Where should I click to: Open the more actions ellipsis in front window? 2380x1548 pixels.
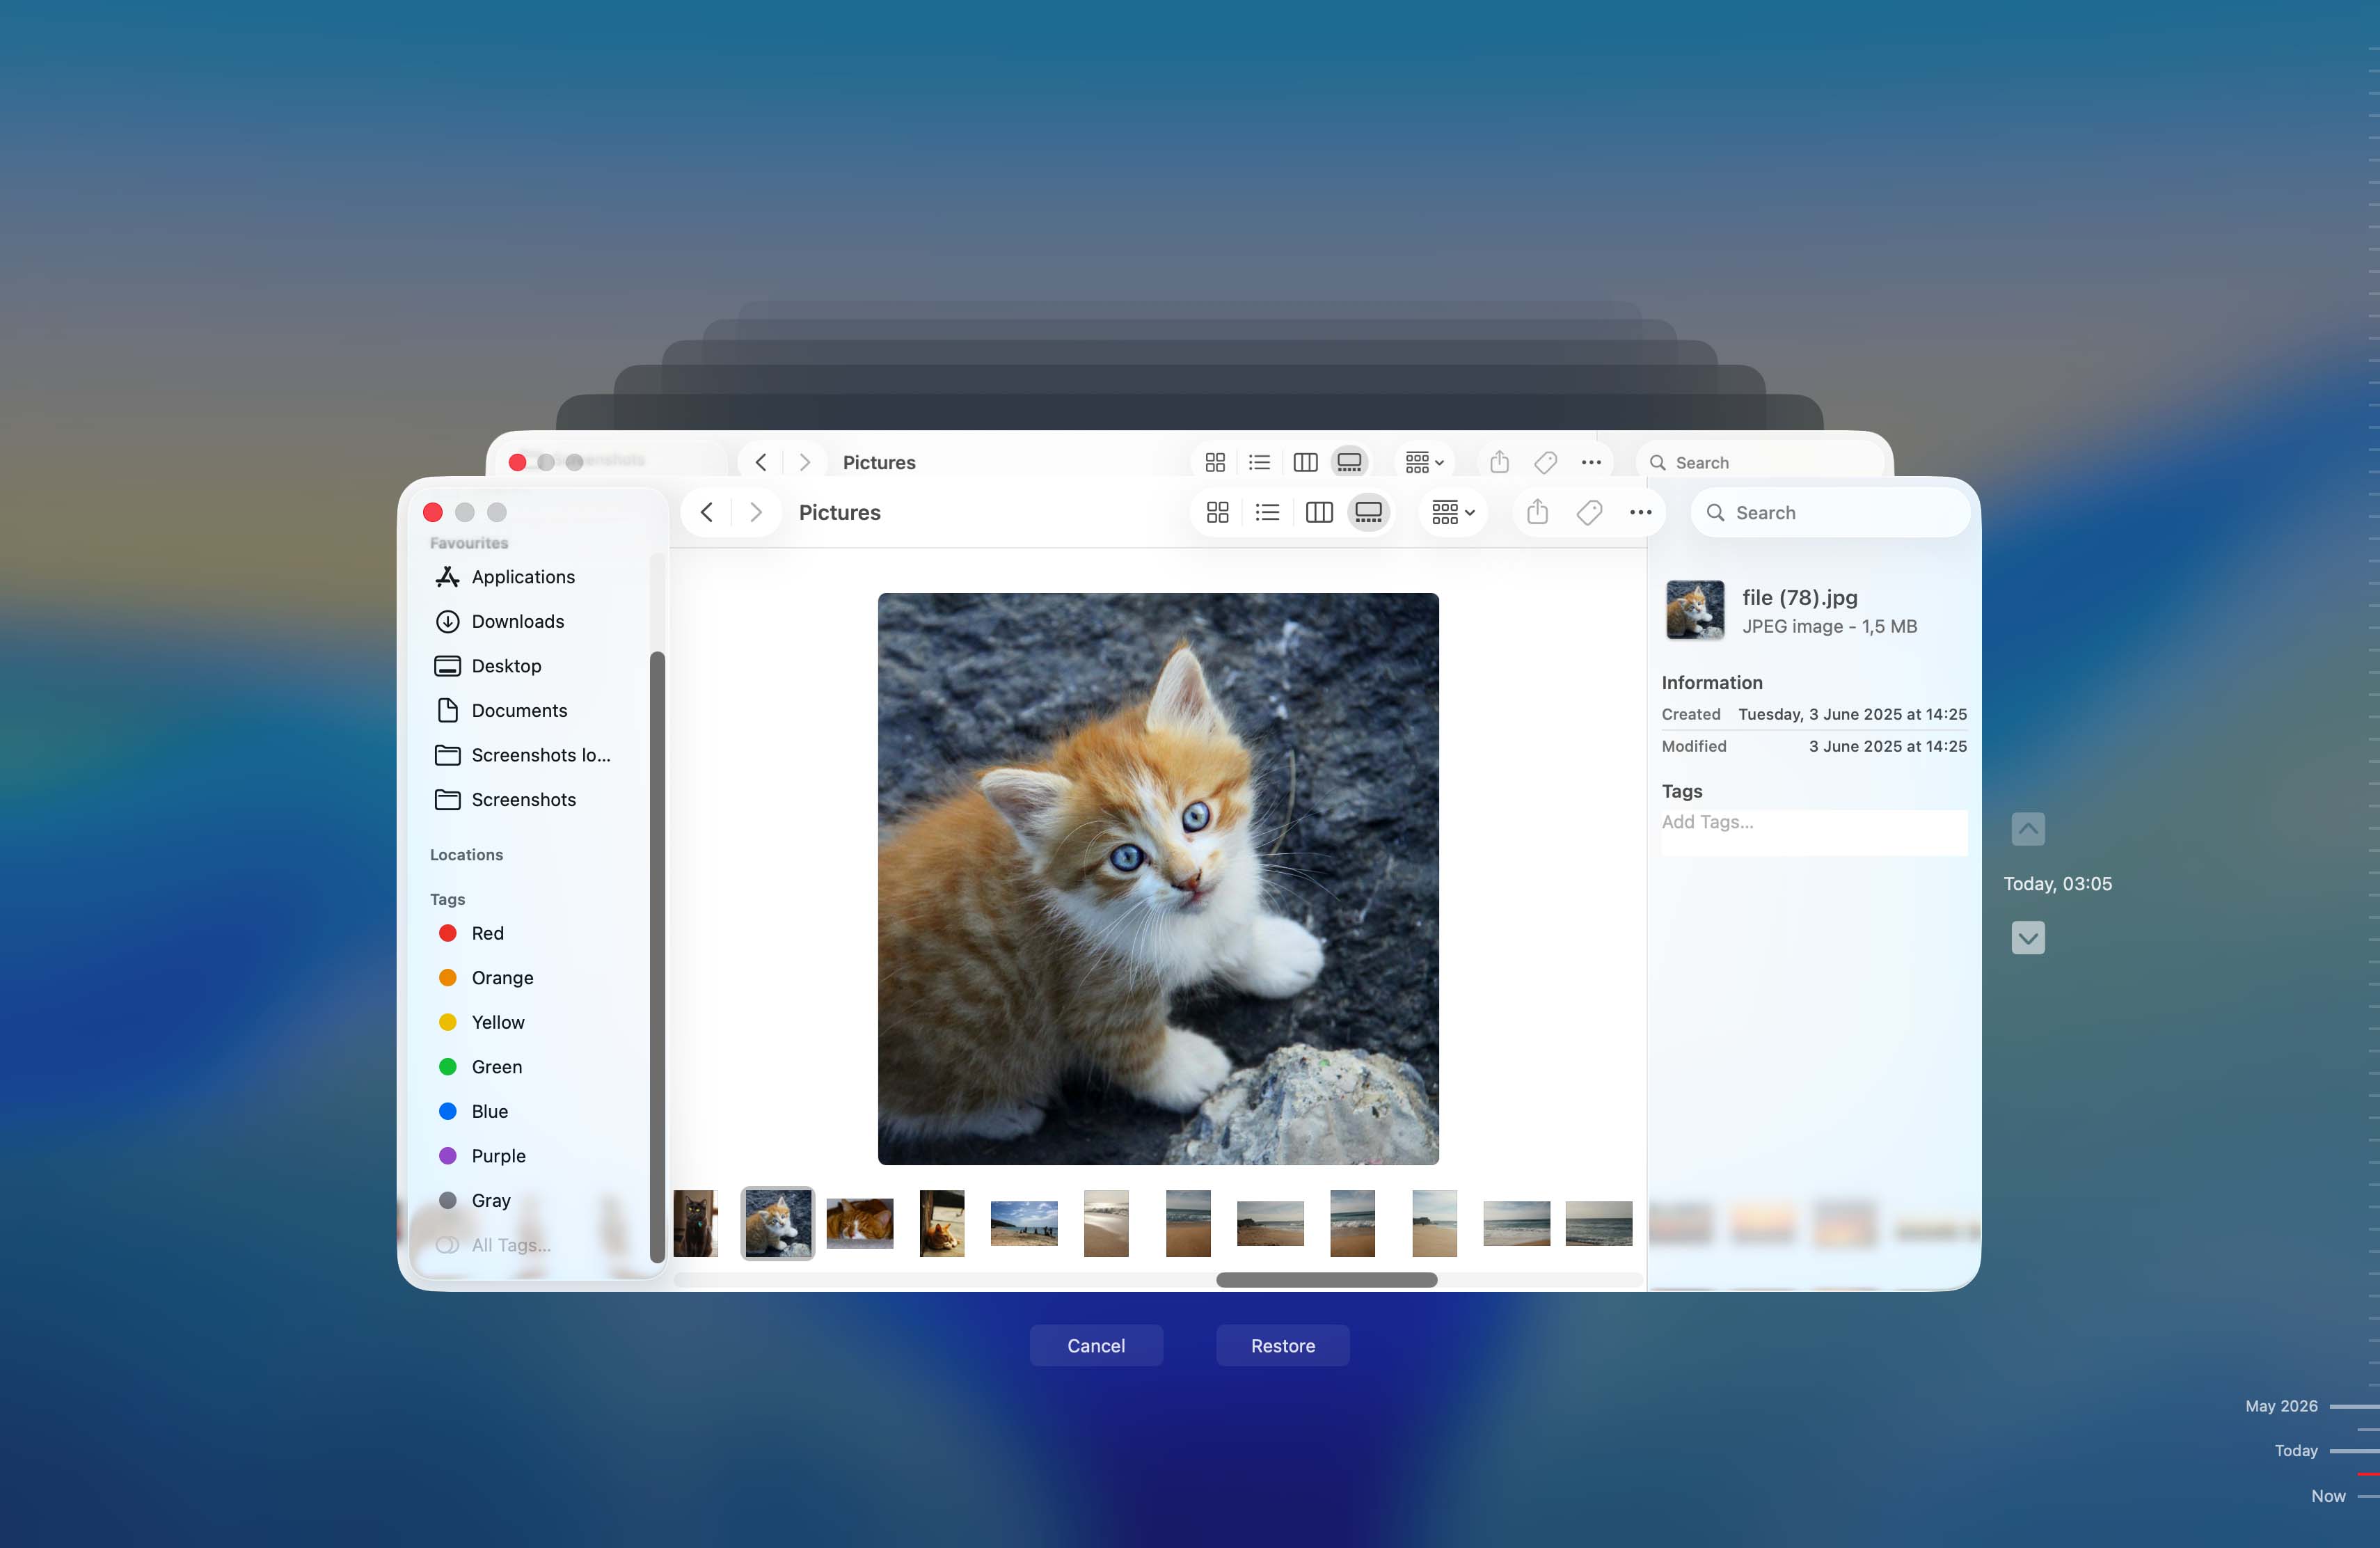pos(1640,513)
